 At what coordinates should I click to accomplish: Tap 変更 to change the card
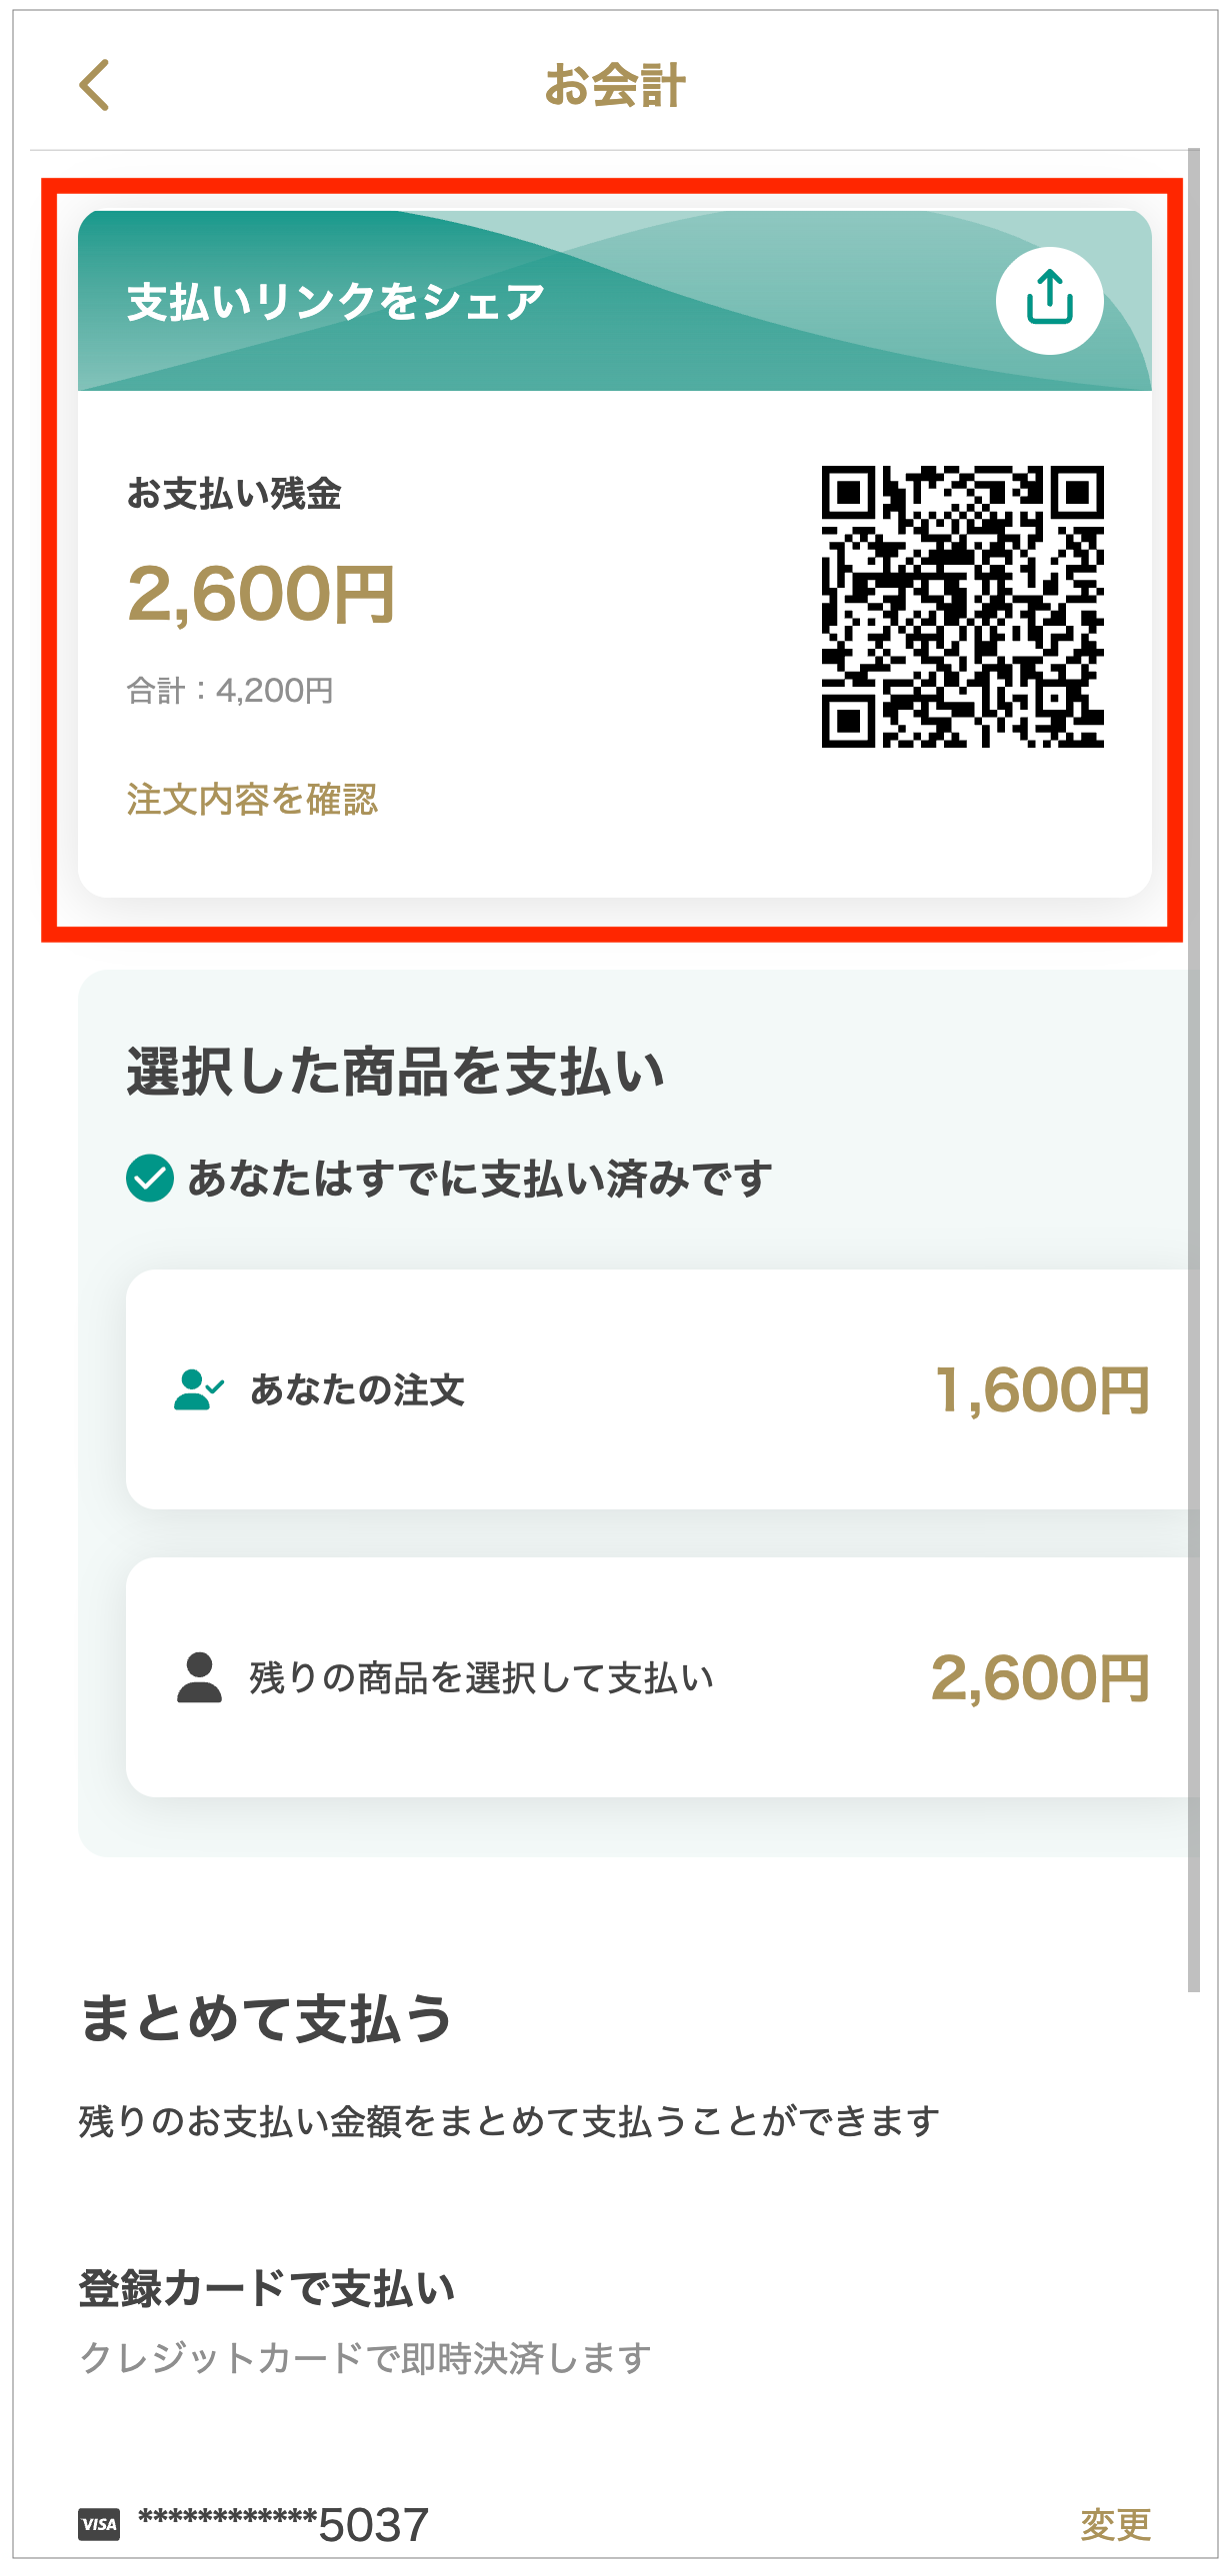pyautogui.click(x=1115, y=2523)
